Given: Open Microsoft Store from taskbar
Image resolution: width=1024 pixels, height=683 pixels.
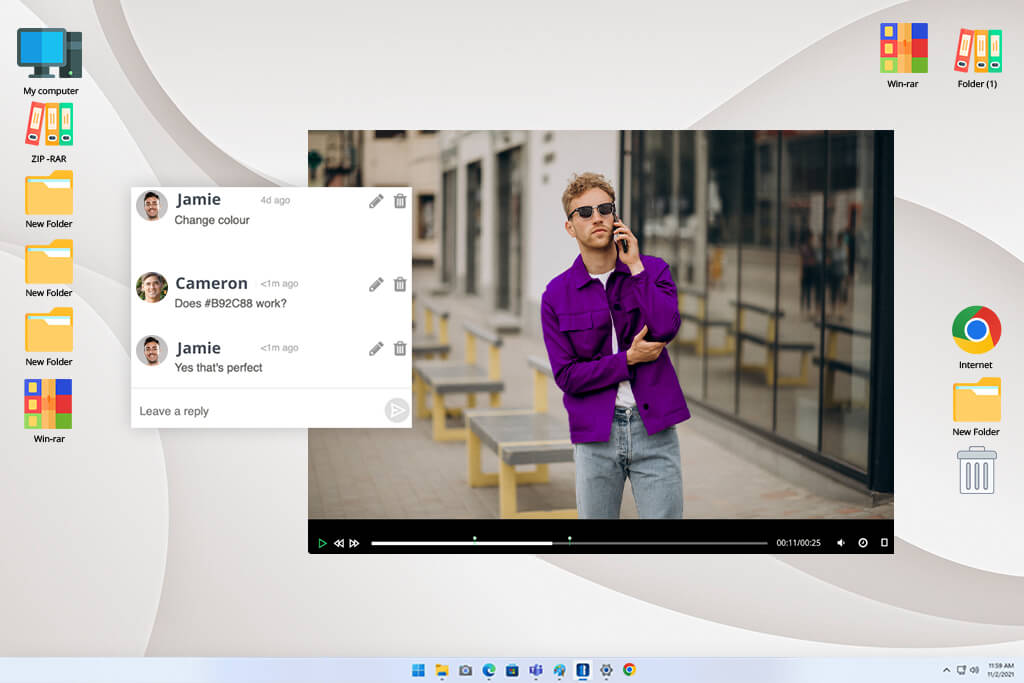Looking at the screenshot, I should 512,670.
